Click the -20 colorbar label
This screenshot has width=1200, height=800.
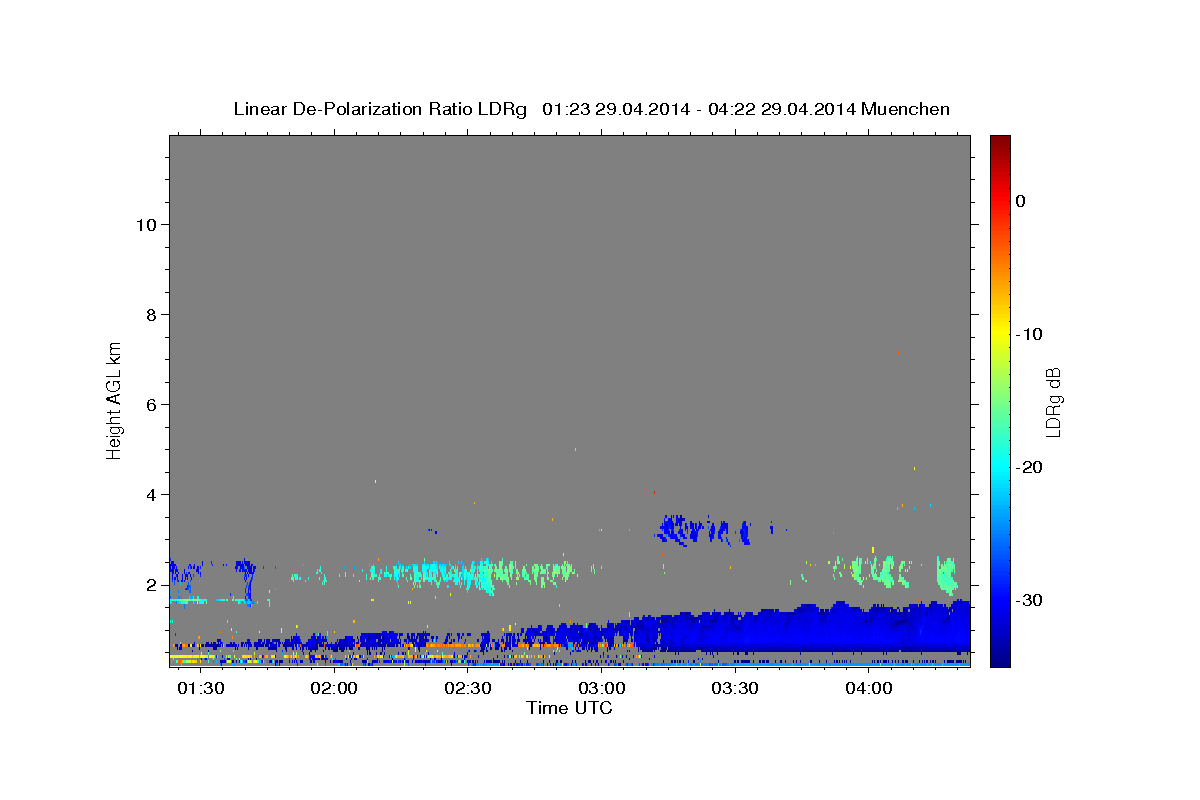click(x=1030, y=467)
